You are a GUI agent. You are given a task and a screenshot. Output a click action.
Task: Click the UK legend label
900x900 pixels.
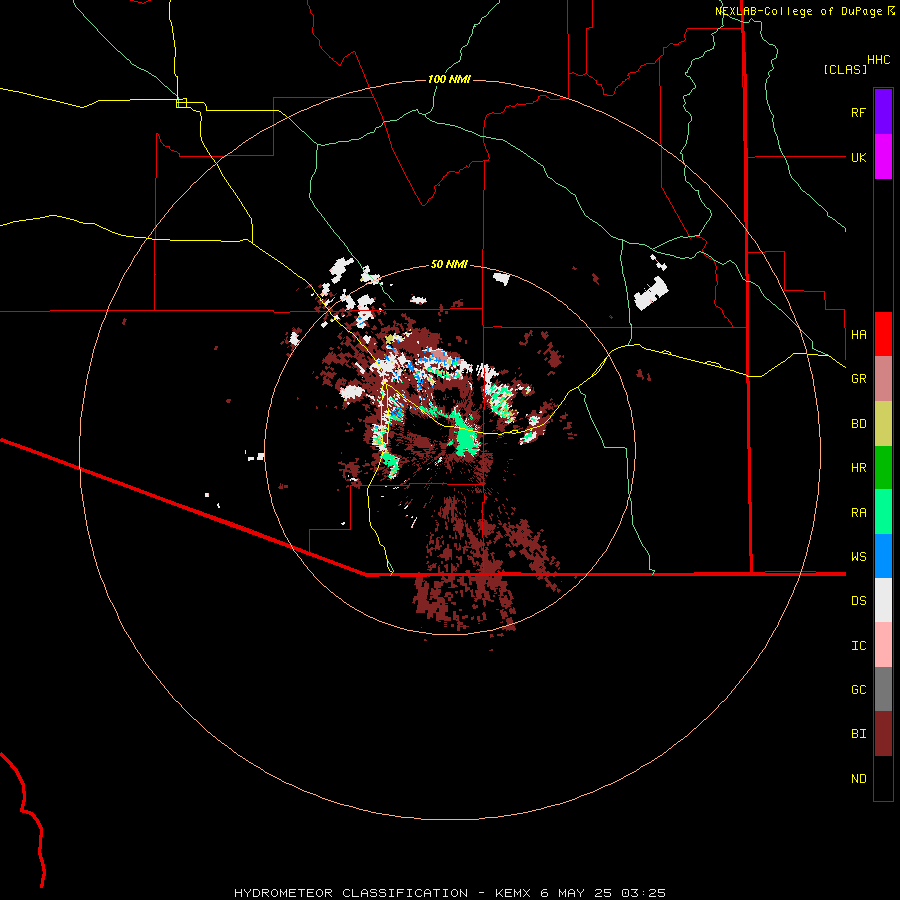859,157
